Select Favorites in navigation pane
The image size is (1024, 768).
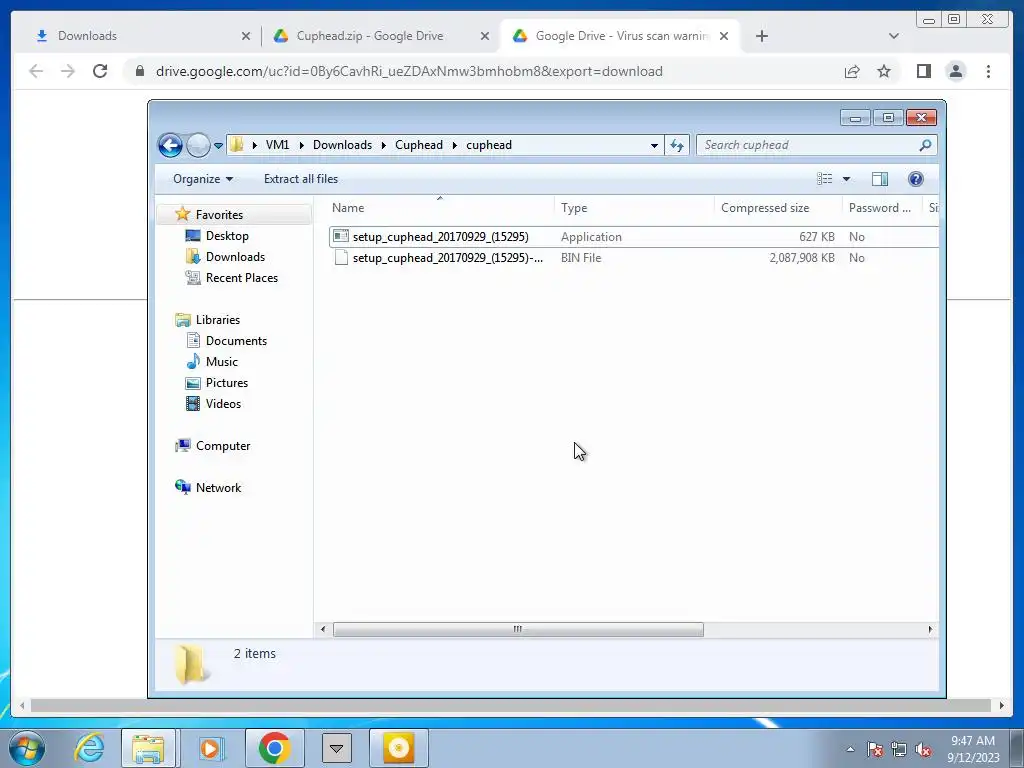coord(219,215)
